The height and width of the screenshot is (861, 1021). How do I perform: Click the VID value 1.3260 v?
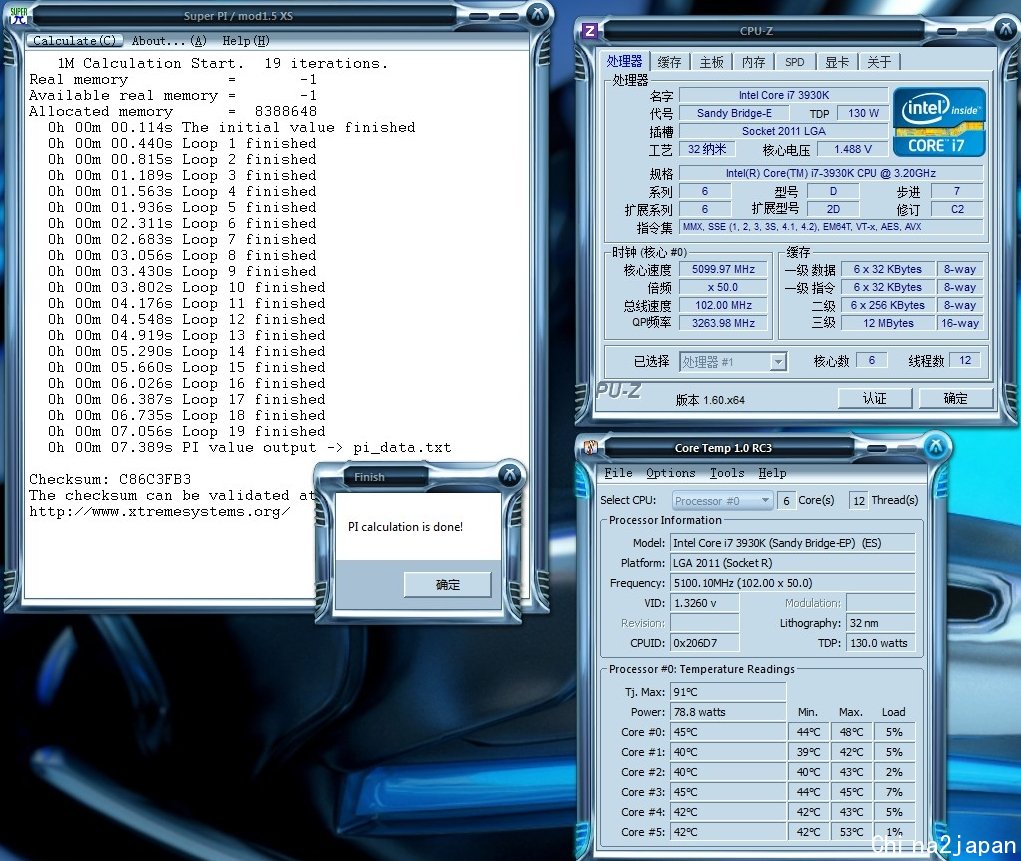click(705, 603)
